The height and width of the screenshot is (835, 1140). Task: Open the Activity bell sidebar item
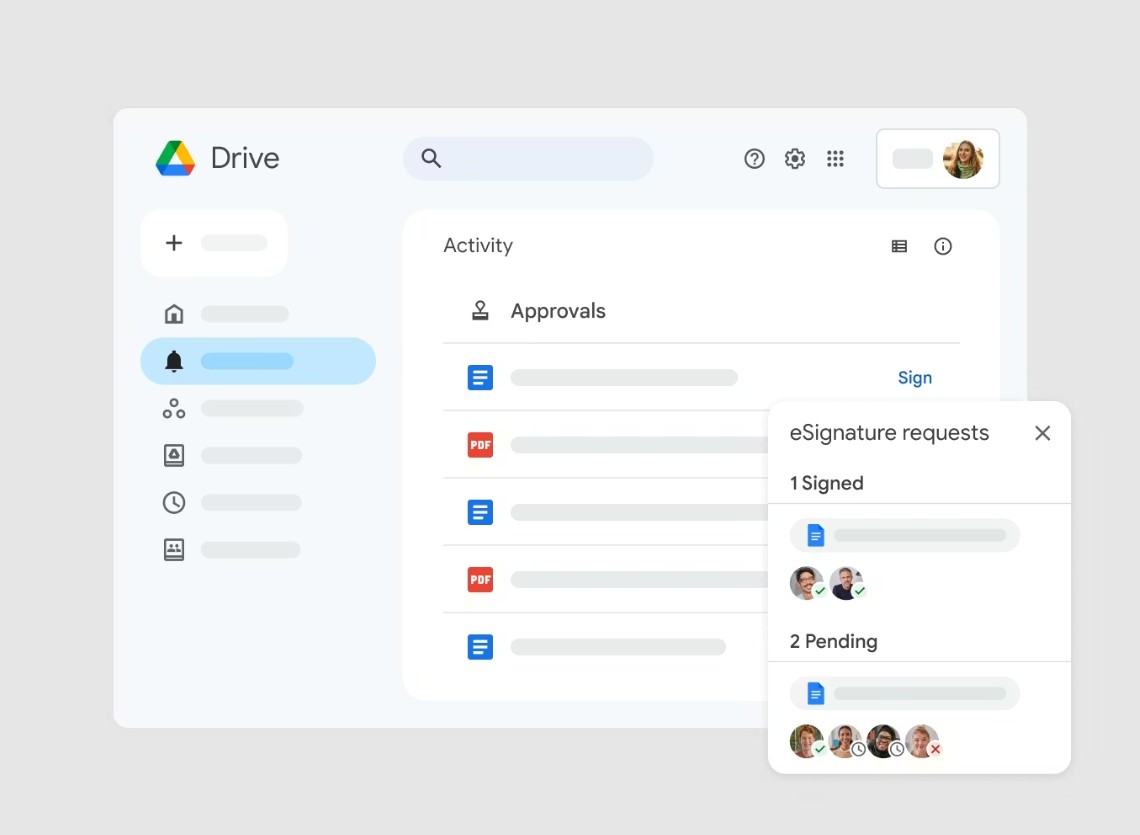click(x=257, y=361)
